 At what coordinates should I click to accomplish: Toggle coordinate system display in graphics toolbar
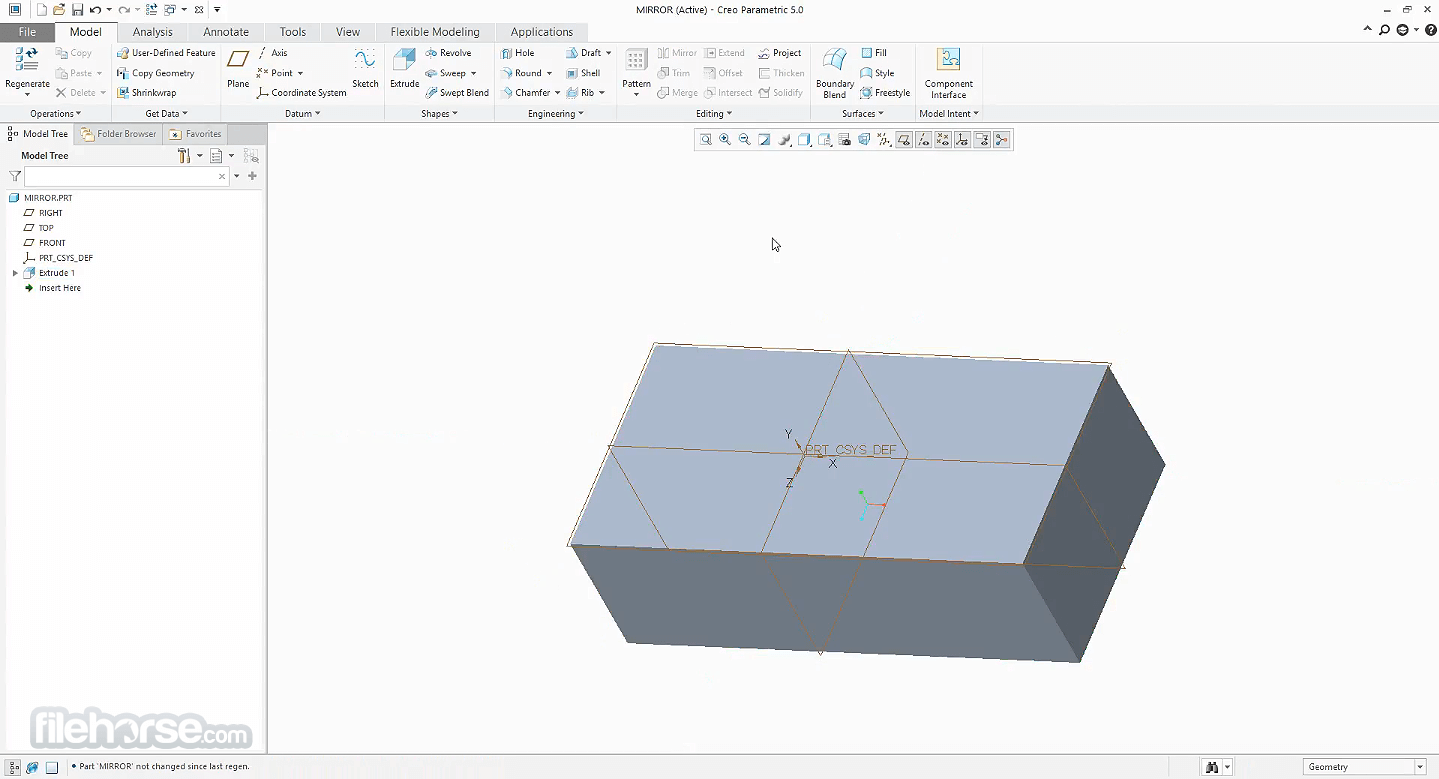(962, 140)
